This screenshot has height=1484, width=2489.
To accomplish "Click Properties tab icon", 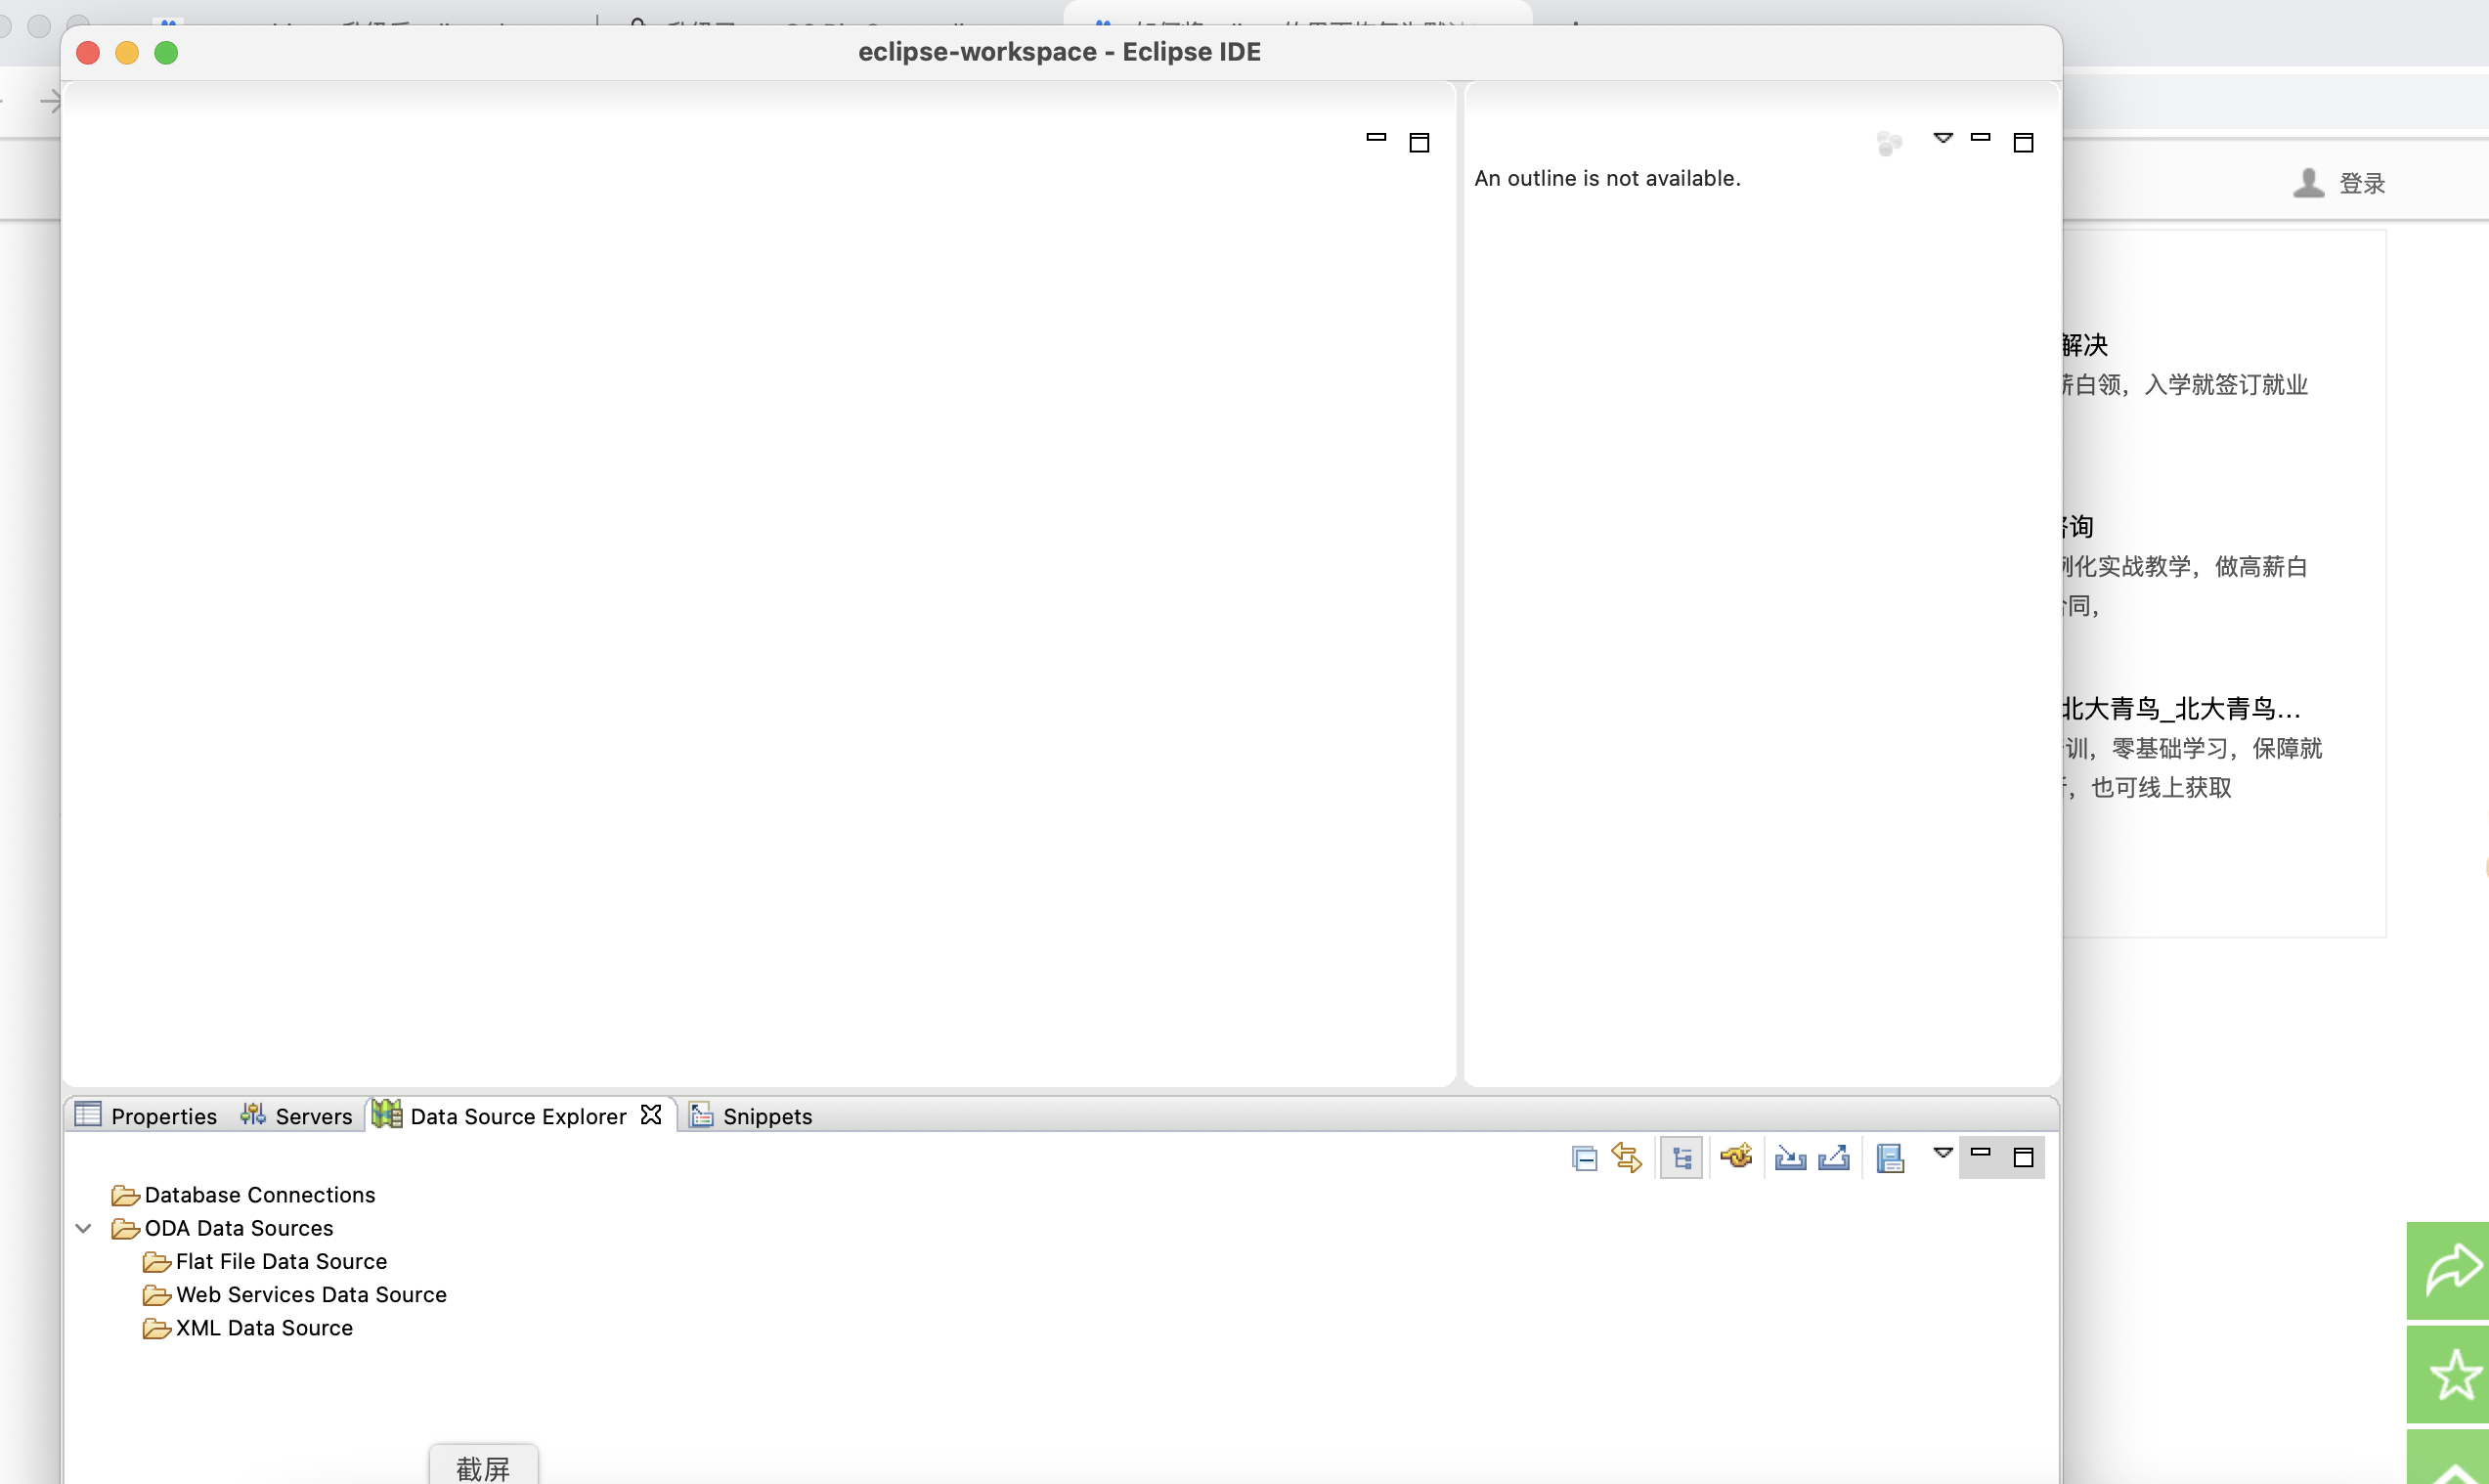I will 88,1114.
